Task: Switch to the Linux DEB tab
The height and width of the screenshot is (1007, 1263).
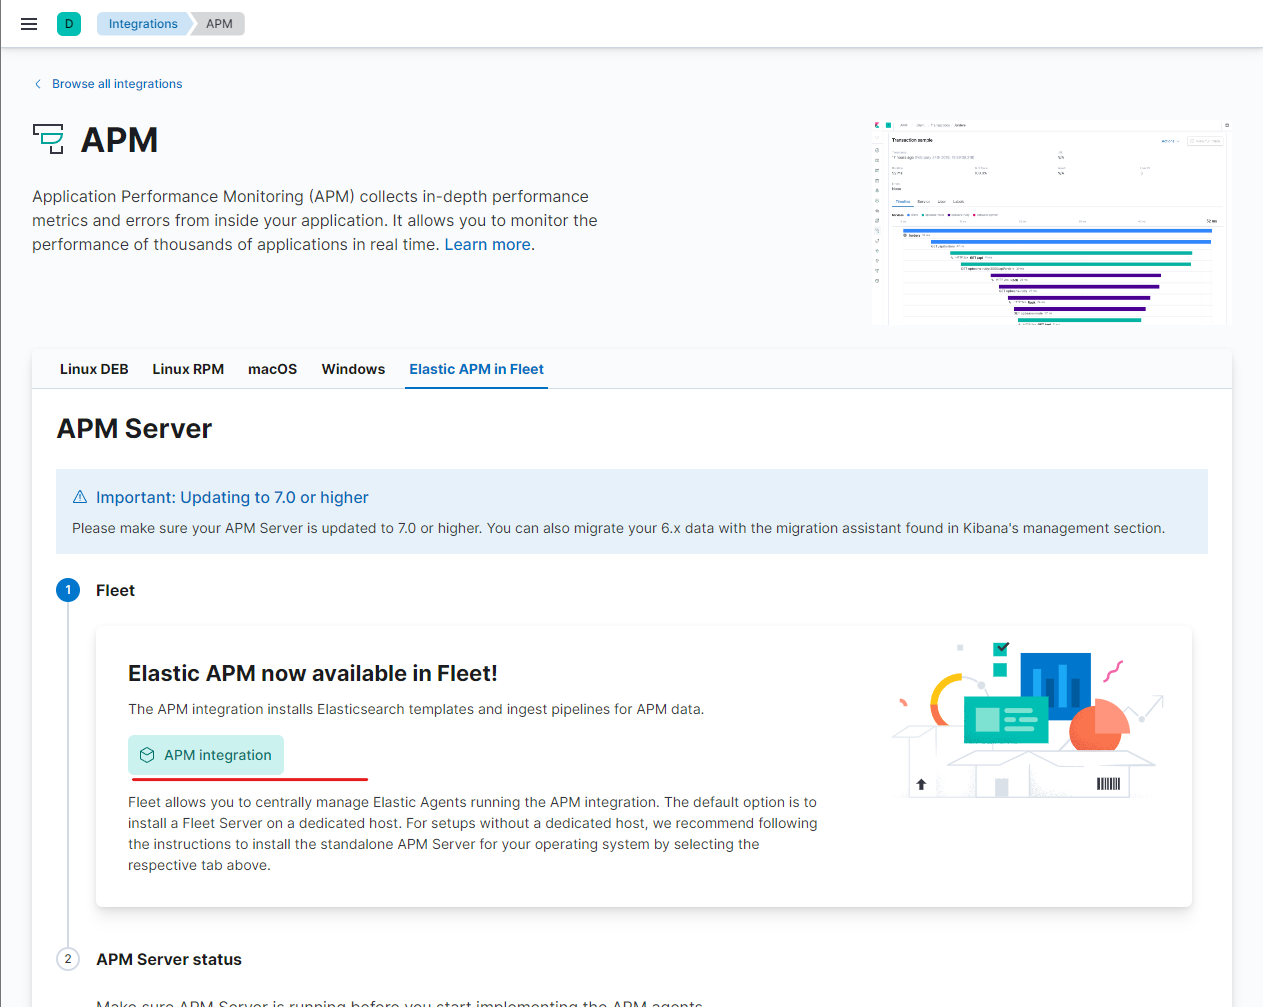Action: point(94,369)
